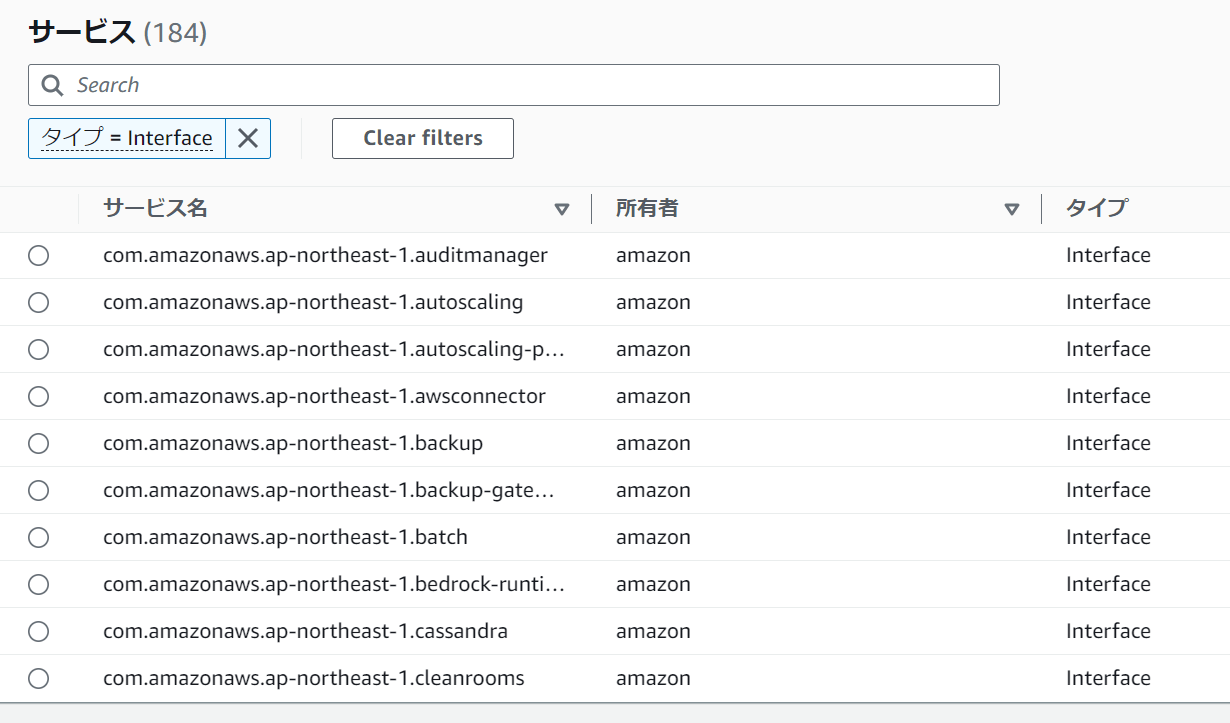This screenshot has height=723, width=1230.
Task: Click the タイプ column header
Action: click(x=1096, y=208)
